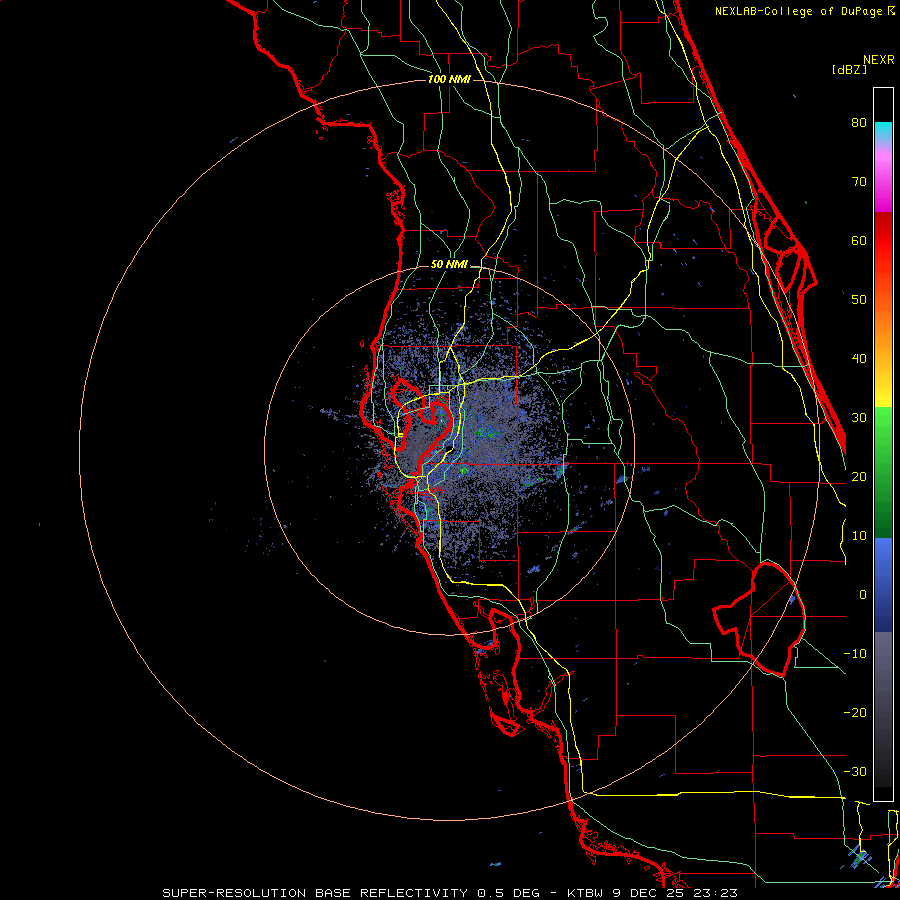
Task: Select the -30 value on the dBZ scale
Action: point(855,772)
